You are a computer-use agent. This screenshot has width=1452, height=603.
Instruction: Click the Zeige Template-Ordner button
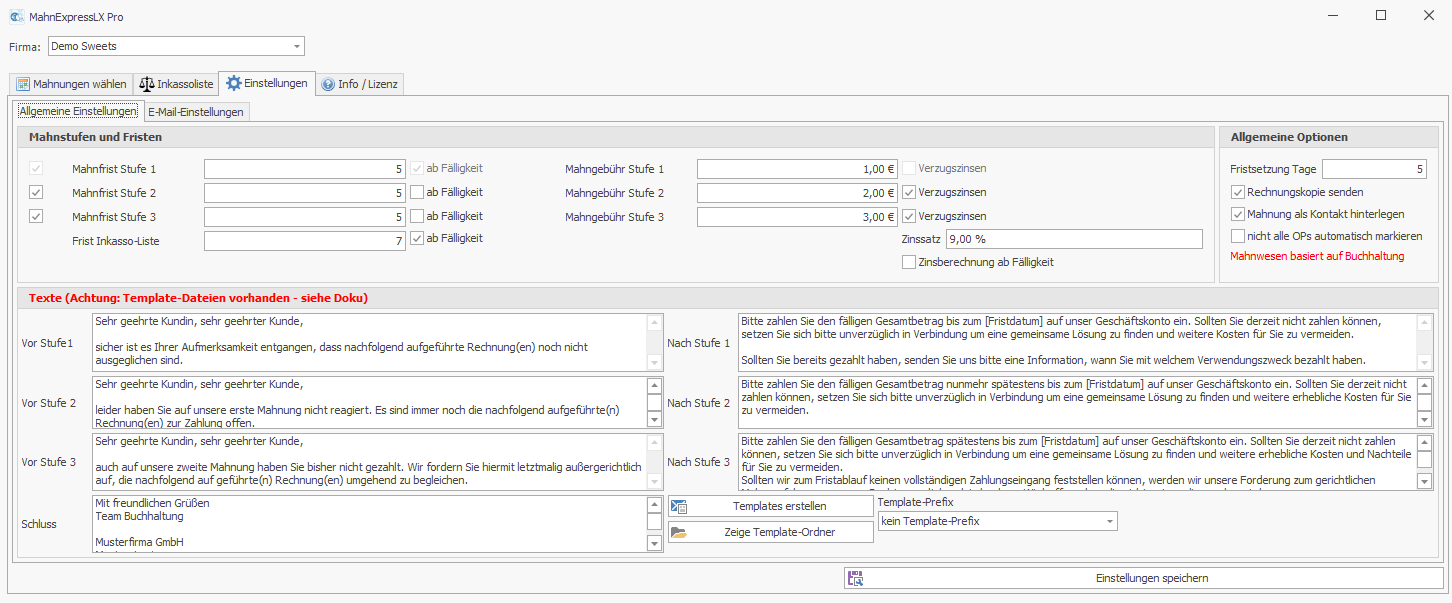(x=771, y=532)
